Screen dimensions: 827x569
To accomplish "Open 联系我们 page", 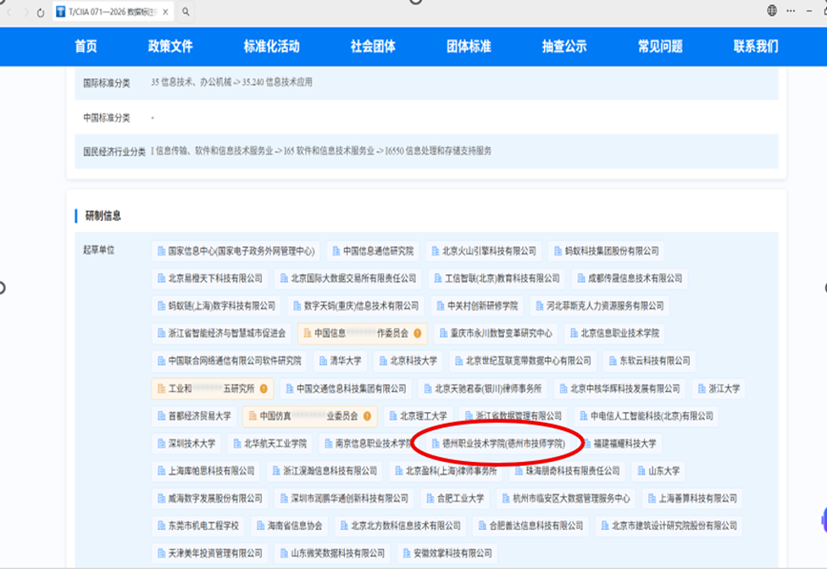I will click(756, 46).
